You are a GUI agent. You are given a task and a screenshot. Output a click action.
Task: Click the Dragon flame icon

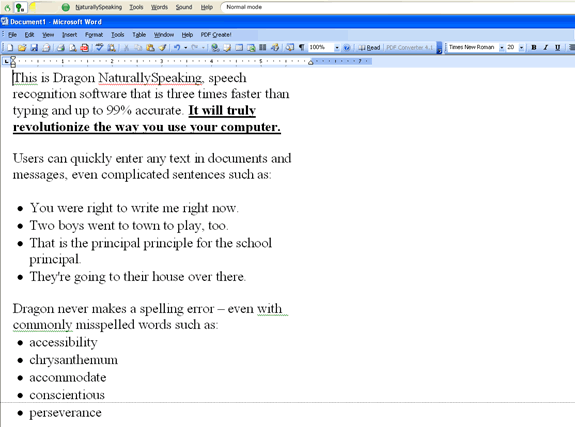[7, 7]
